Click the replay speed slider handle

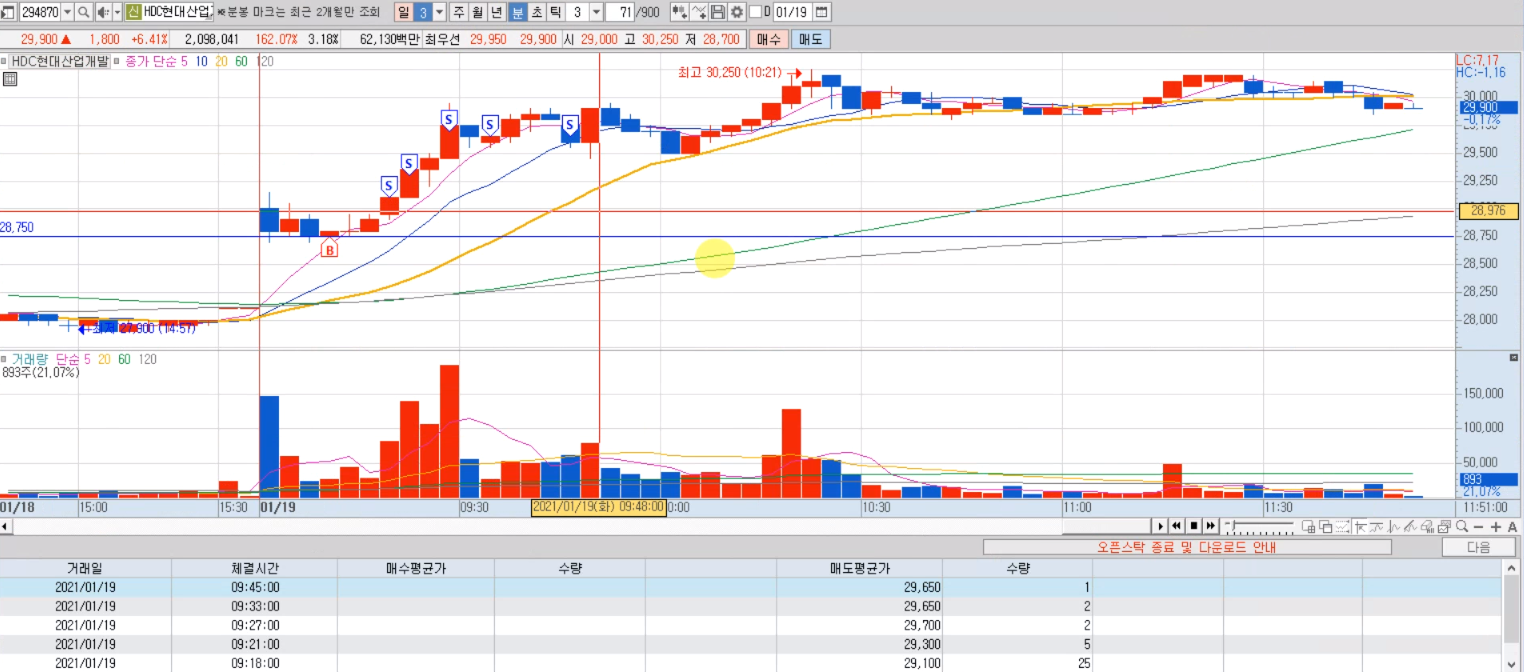[1233, 525]
